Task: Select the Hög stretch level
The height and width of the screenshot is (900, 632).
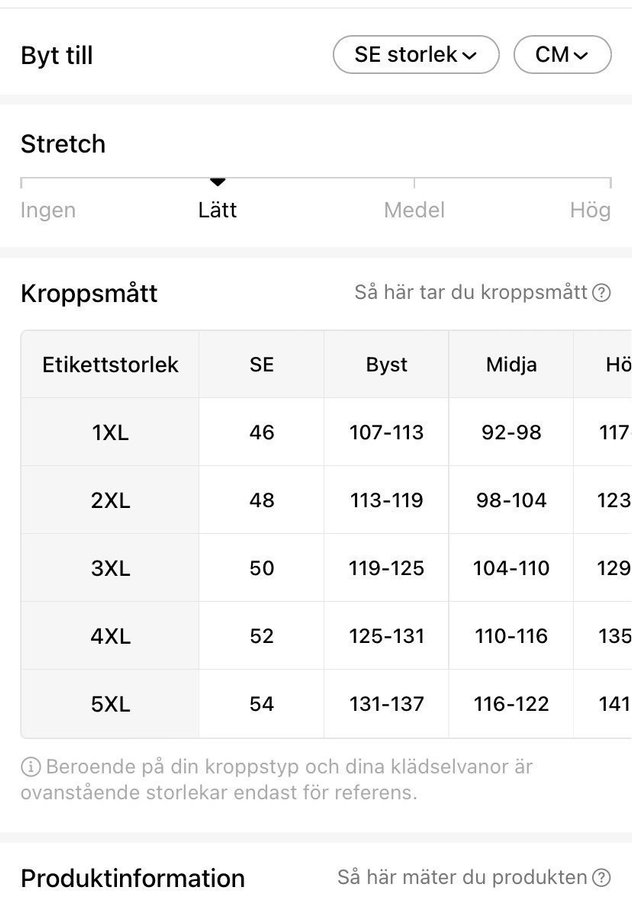Action: point(589,210)
